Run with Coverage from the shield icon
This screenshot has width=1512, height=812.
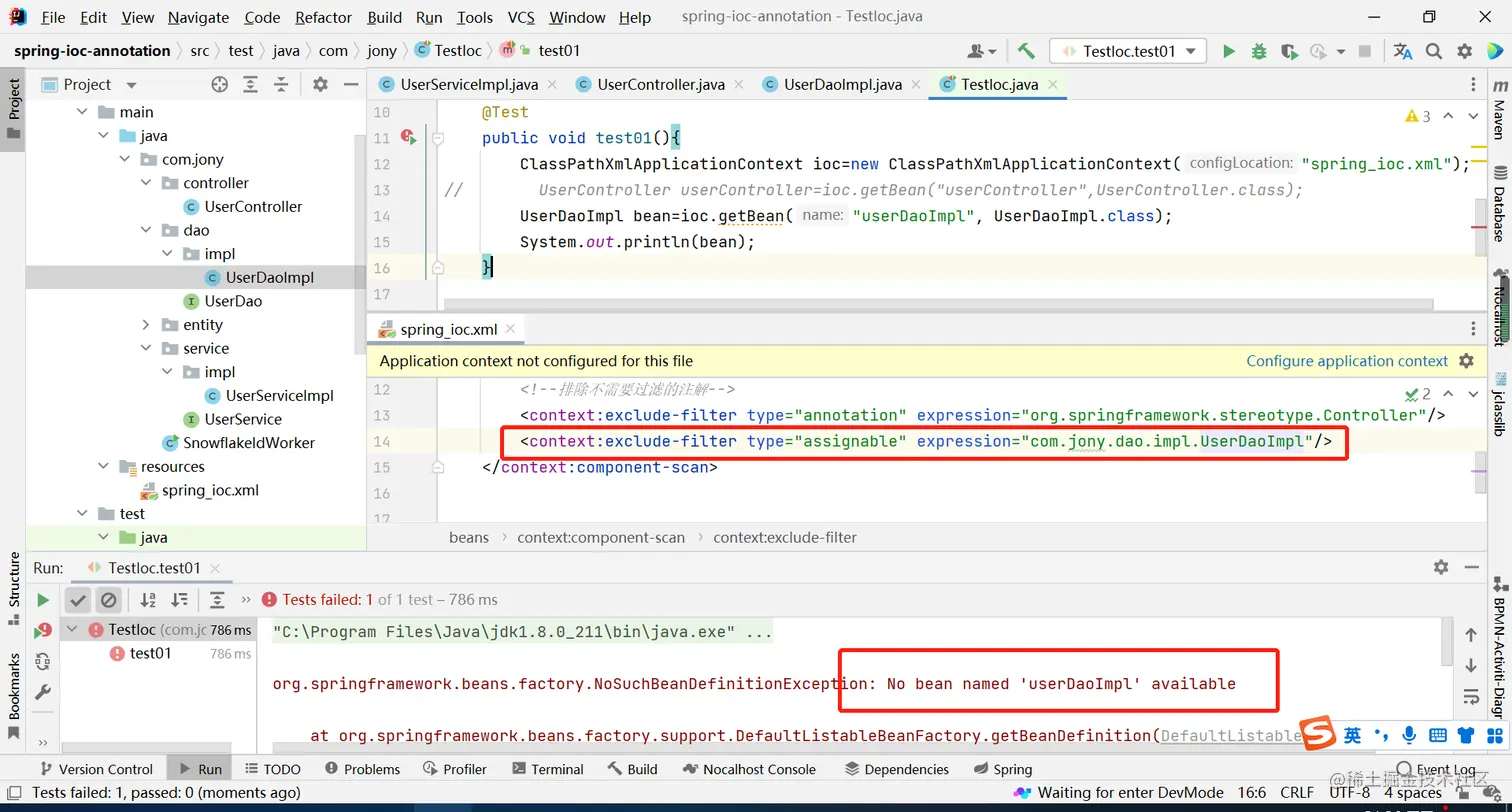[x=1289, y=51]
